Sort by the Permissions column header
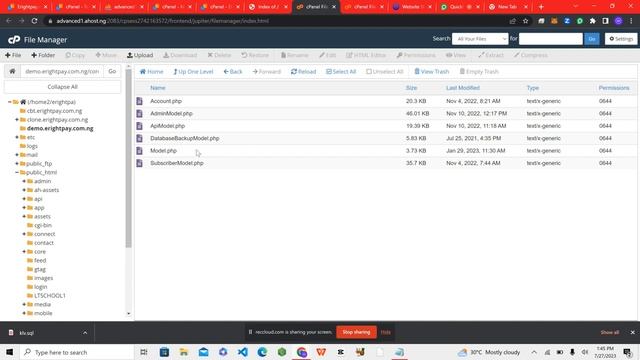This screenshot has width=640, height=360. click(x=614, y=88)
